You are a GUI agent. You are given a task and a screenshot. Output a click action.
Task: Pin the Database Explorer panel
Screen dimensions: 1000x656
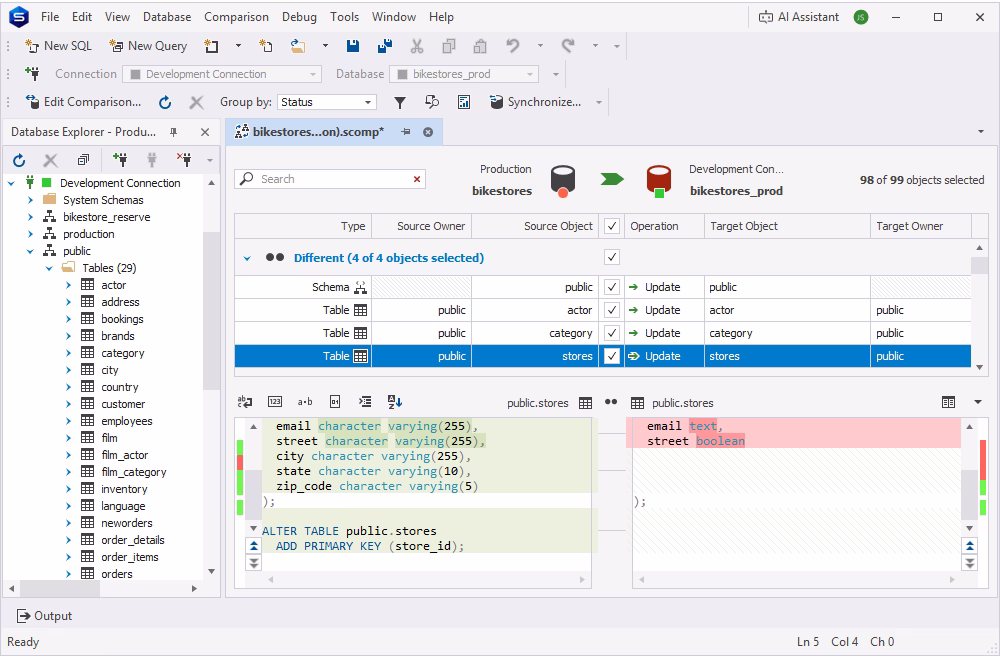click(x=173, y=132)
